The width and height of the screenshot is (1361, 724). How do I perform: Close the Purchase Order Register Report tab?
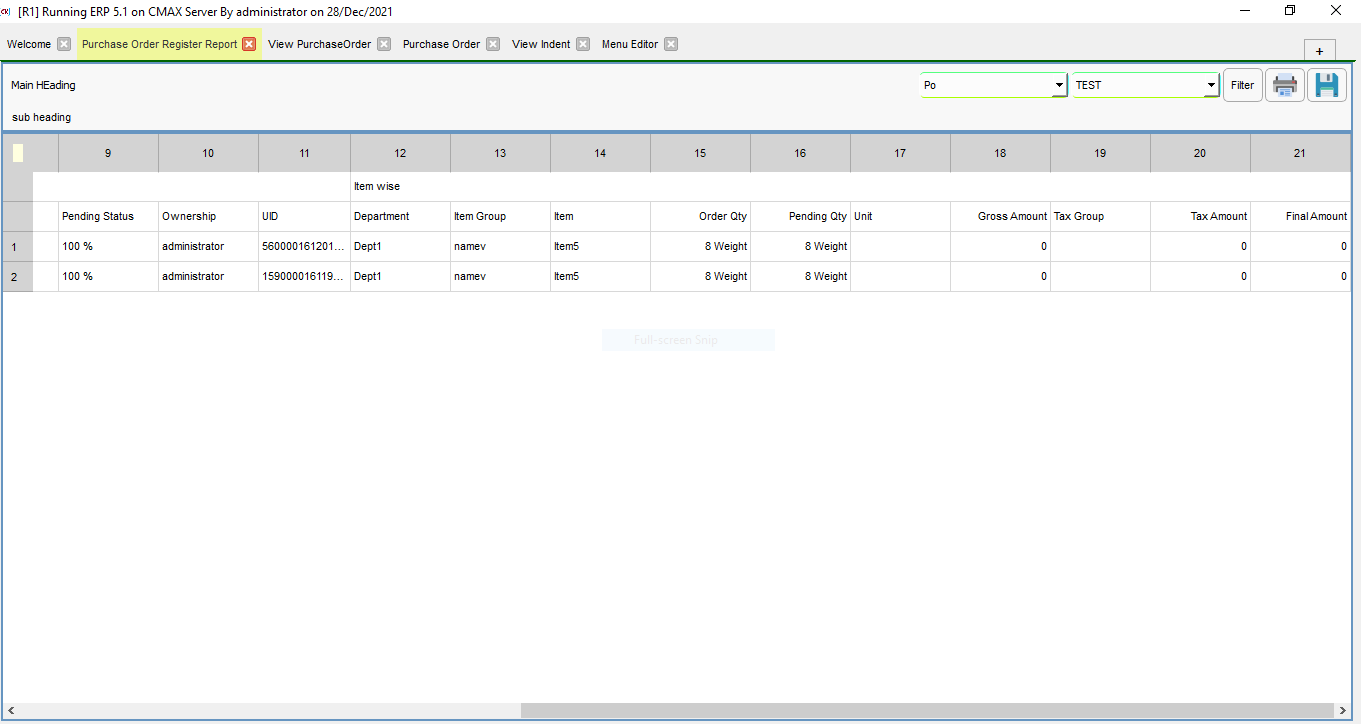249,44
